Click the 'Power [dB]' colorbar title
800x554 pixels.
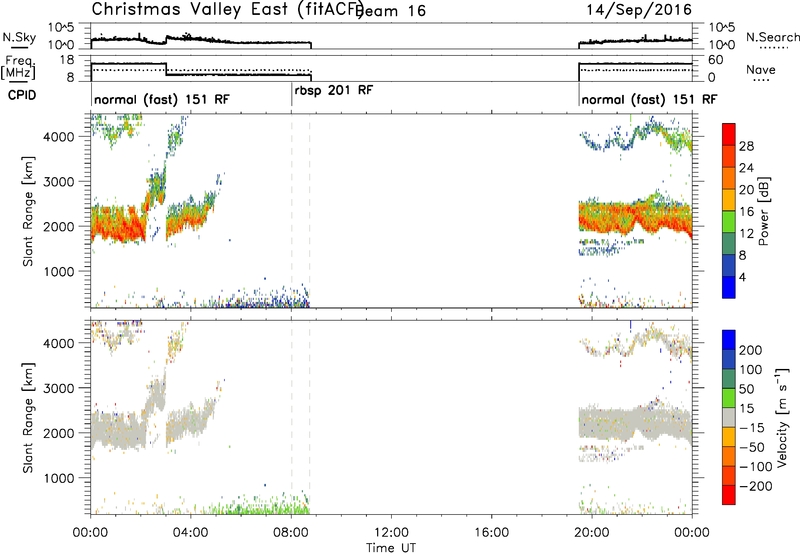point(763,211)
